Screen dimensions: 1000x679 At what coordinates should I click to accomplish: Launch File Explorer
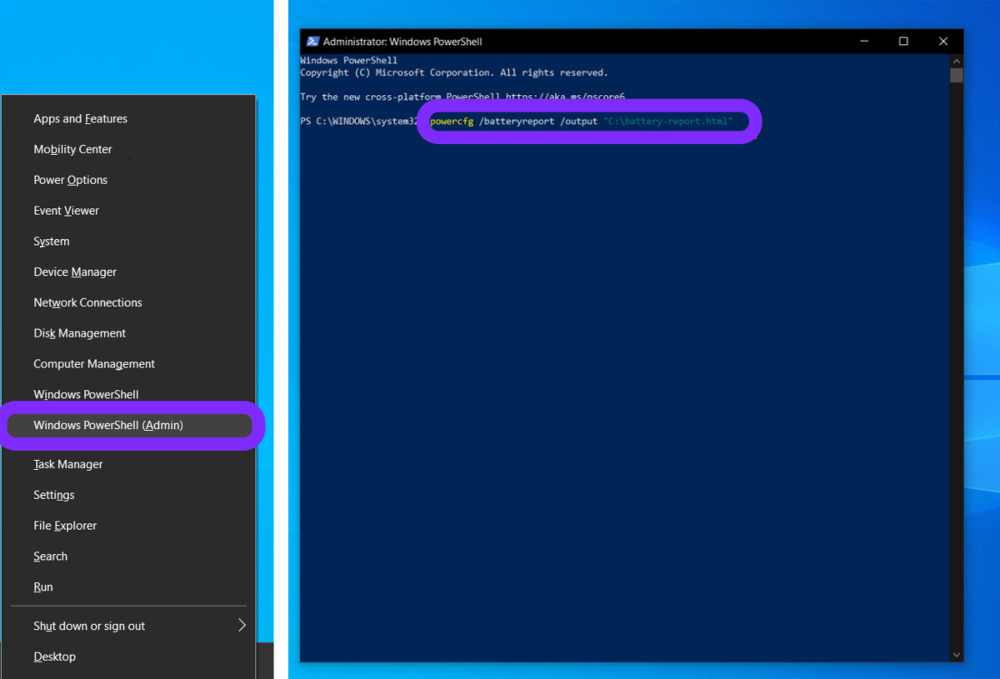tap(65, 525)
